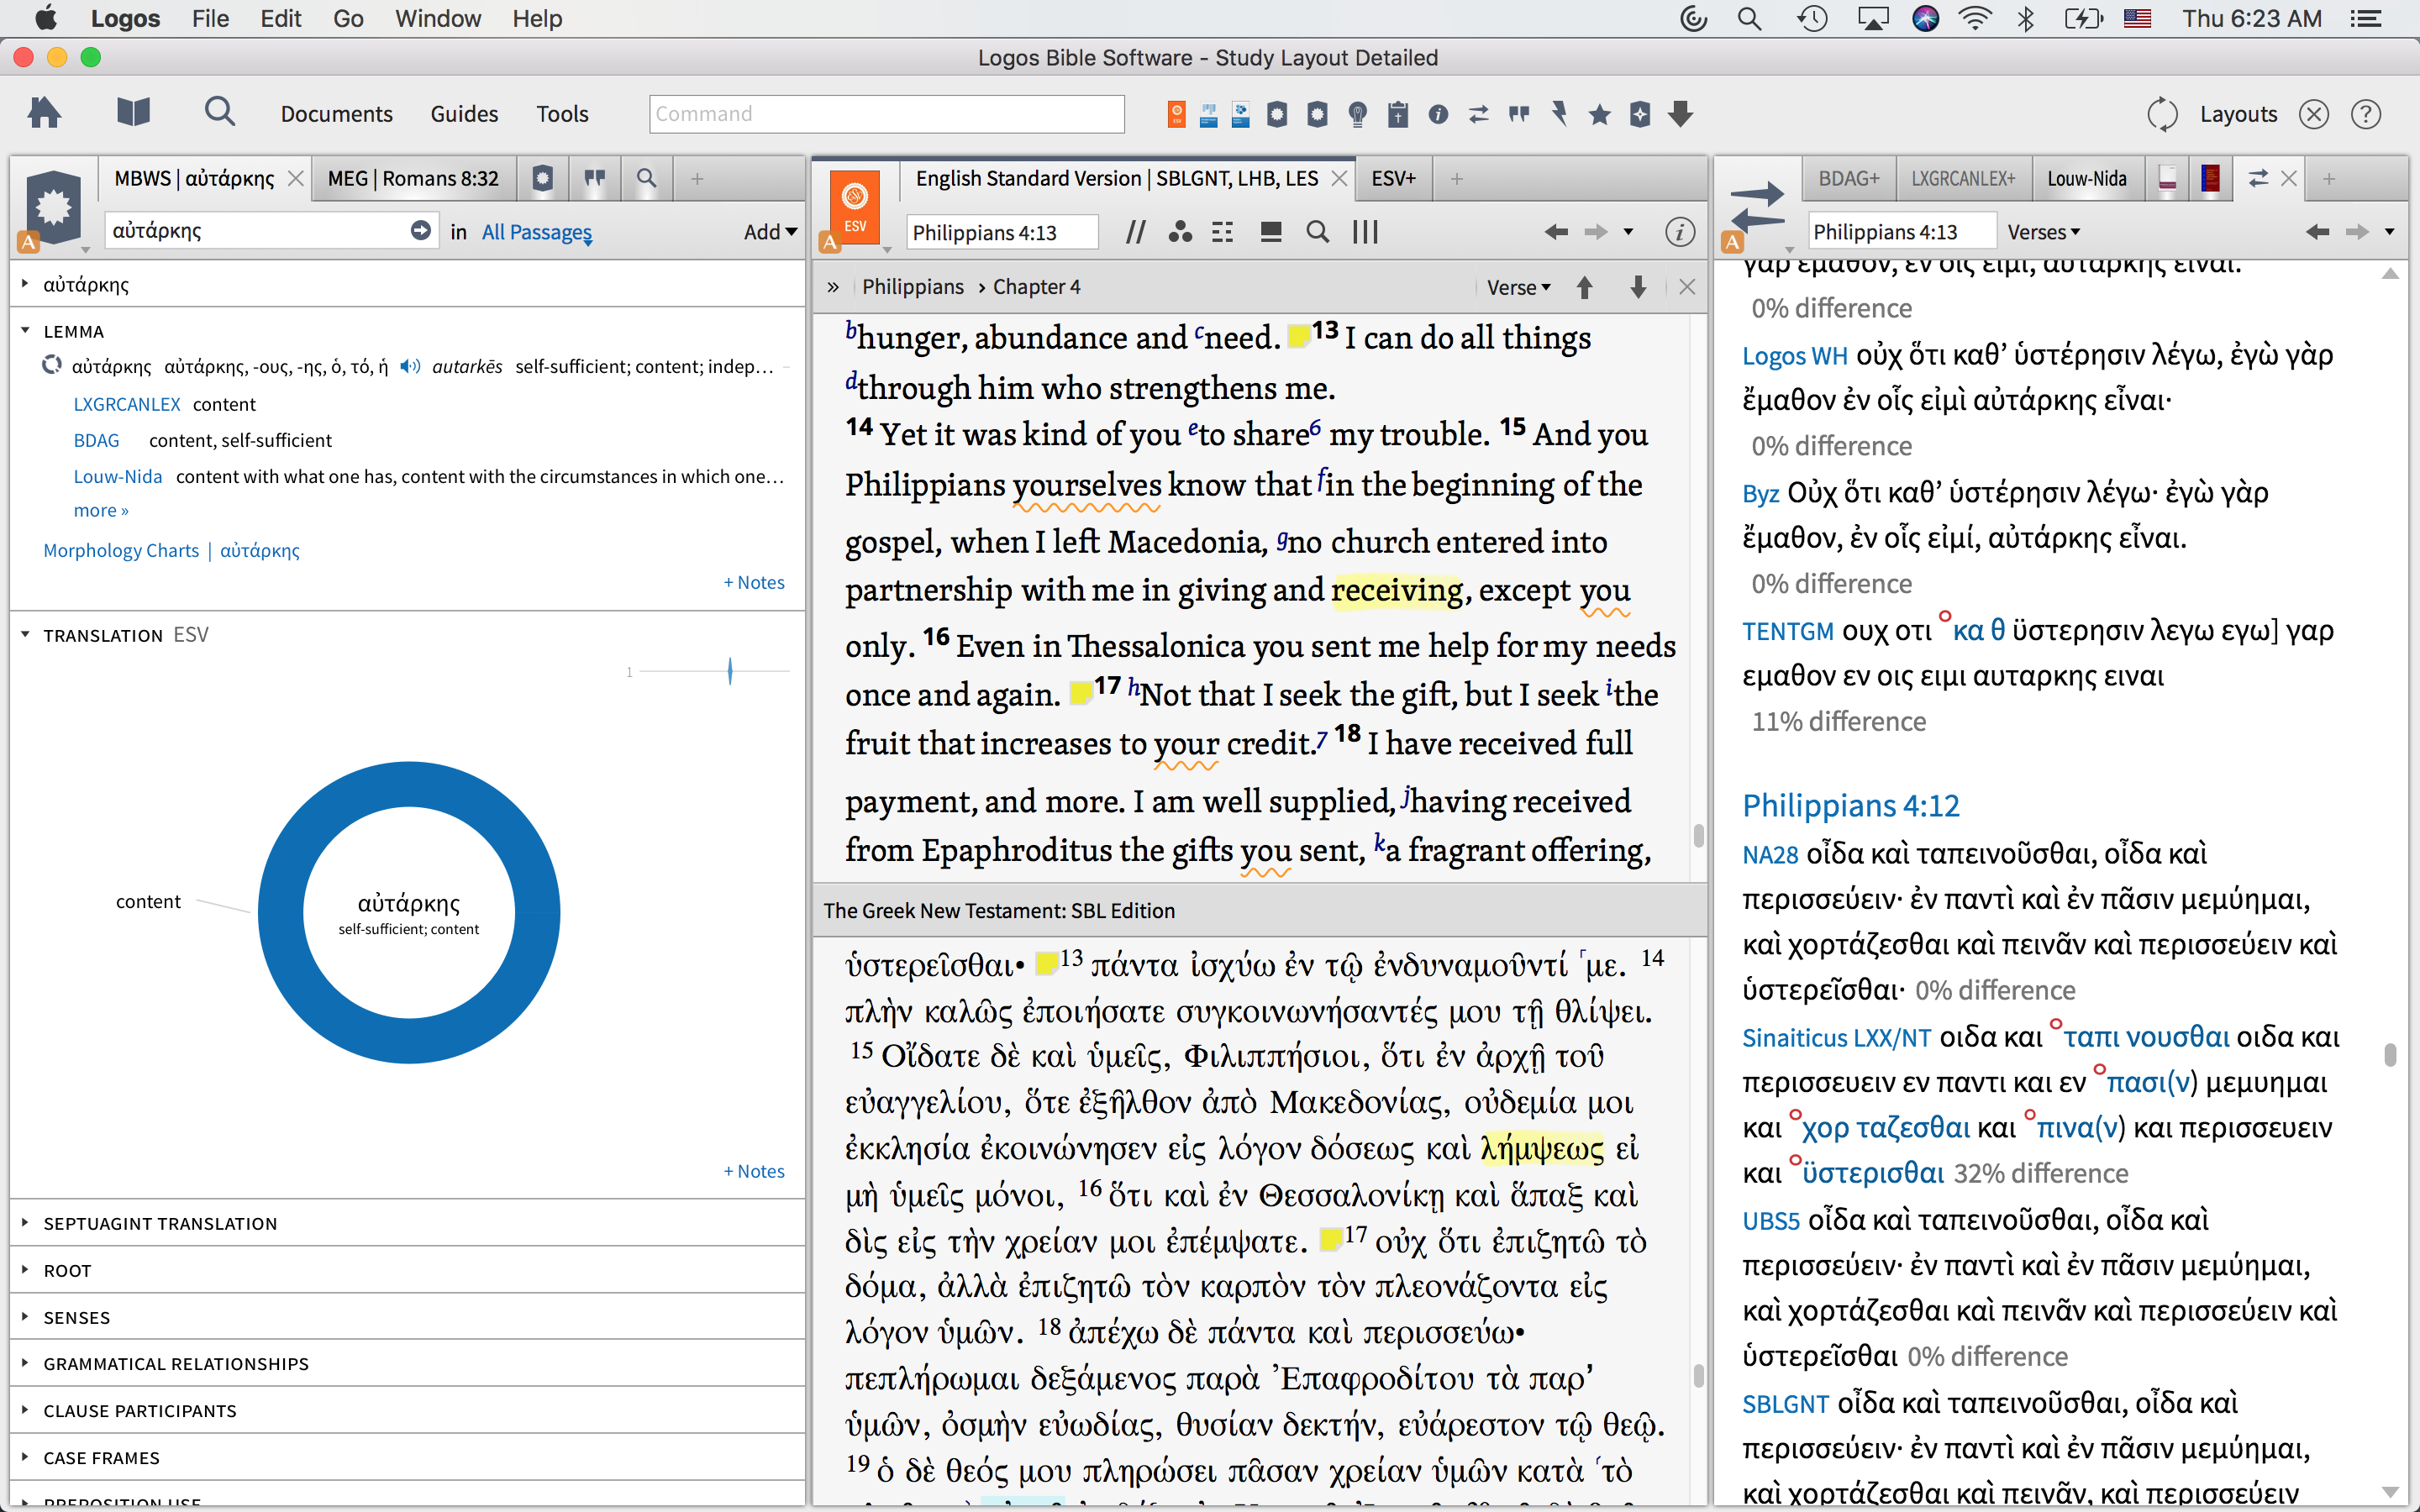Open the Favorites star shortcut
Viewport: 2420px width, 1512px height.
[1599, 114]
